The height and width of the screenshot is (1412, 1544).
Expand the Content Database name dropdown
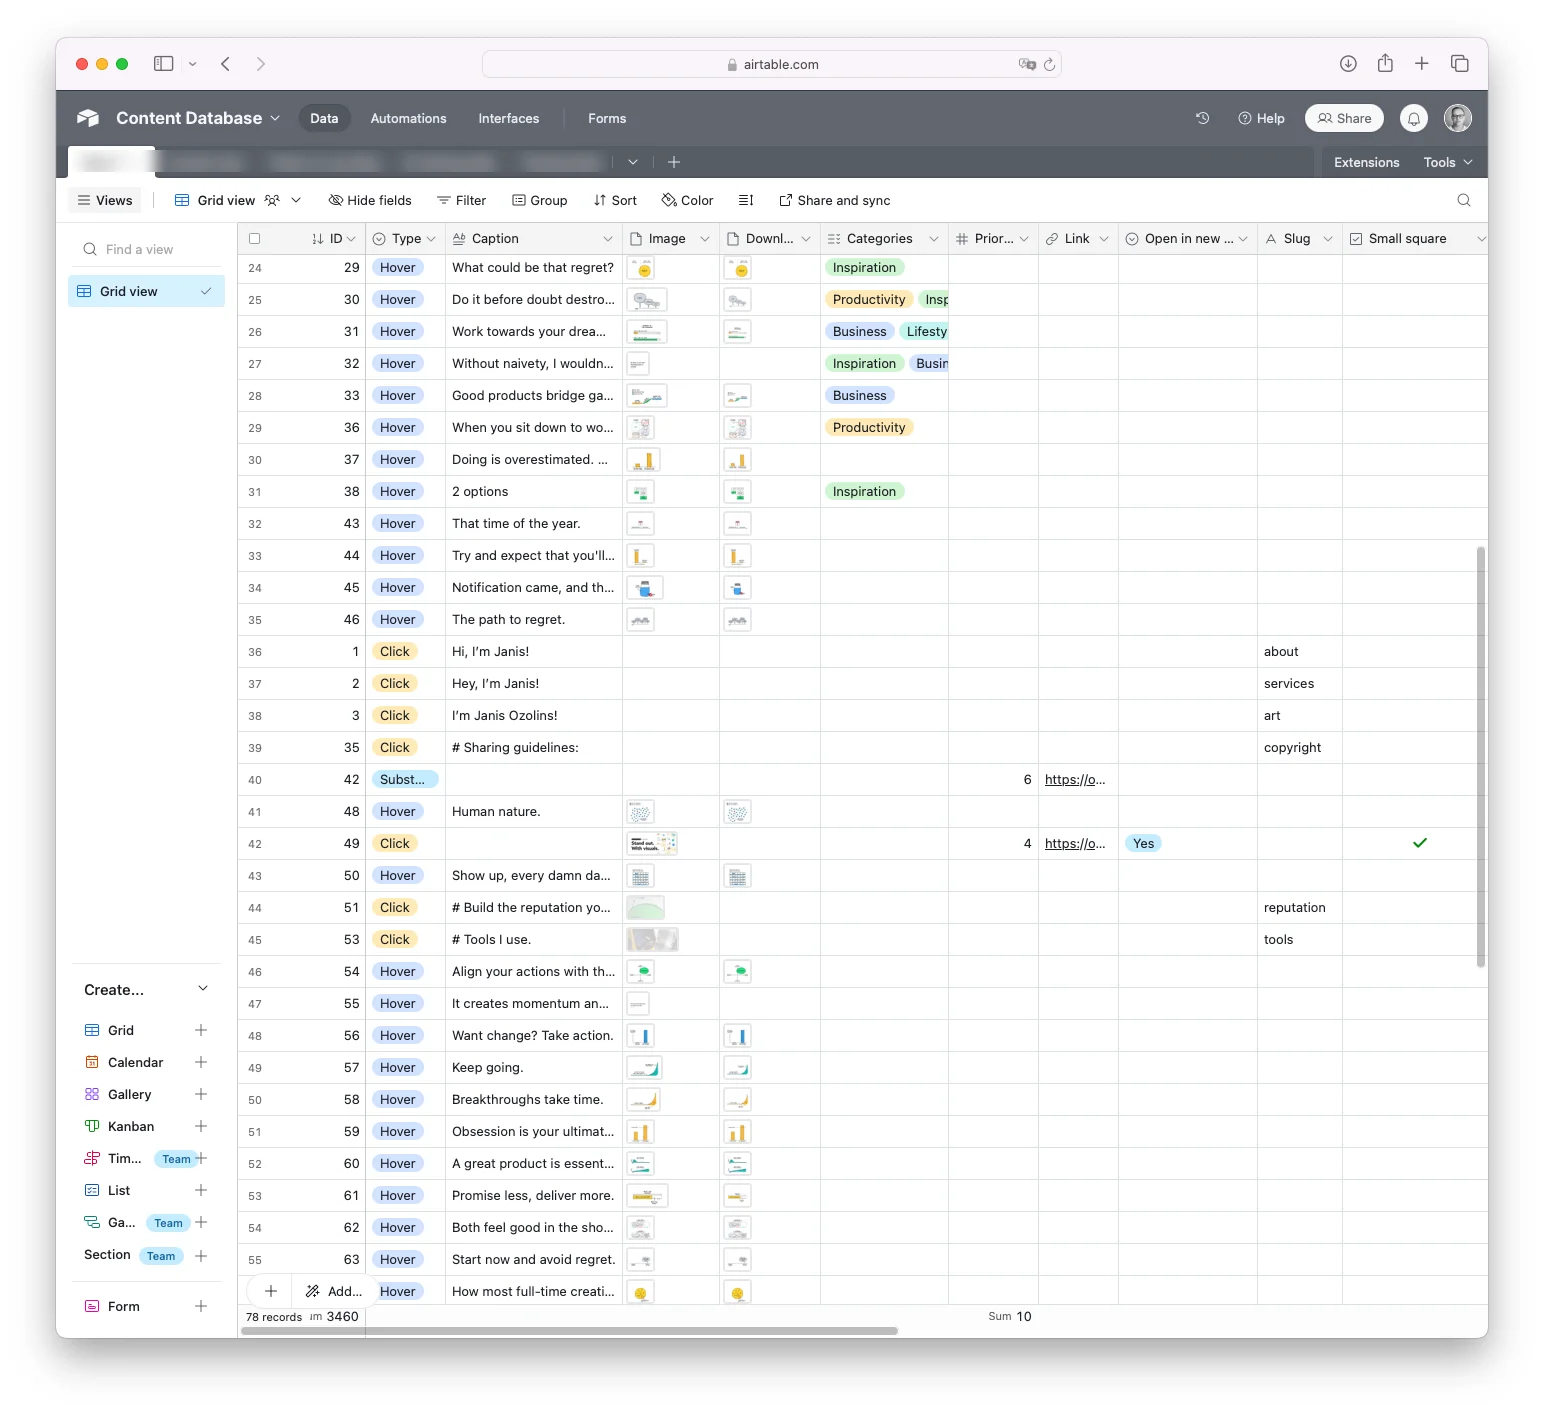click(x=275, y=118)
